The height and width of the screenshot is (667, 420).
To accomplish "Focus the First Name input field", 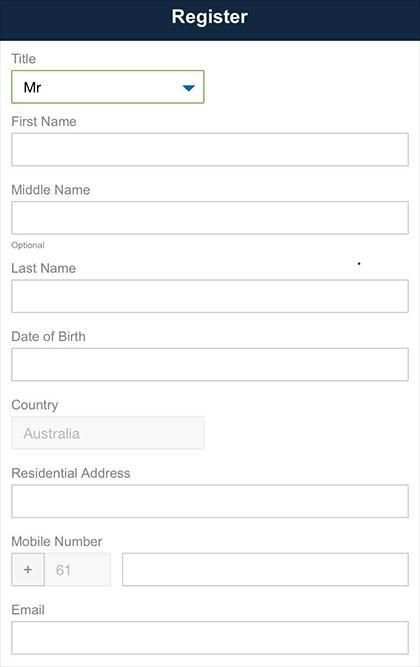I will [x=210, y=149].
